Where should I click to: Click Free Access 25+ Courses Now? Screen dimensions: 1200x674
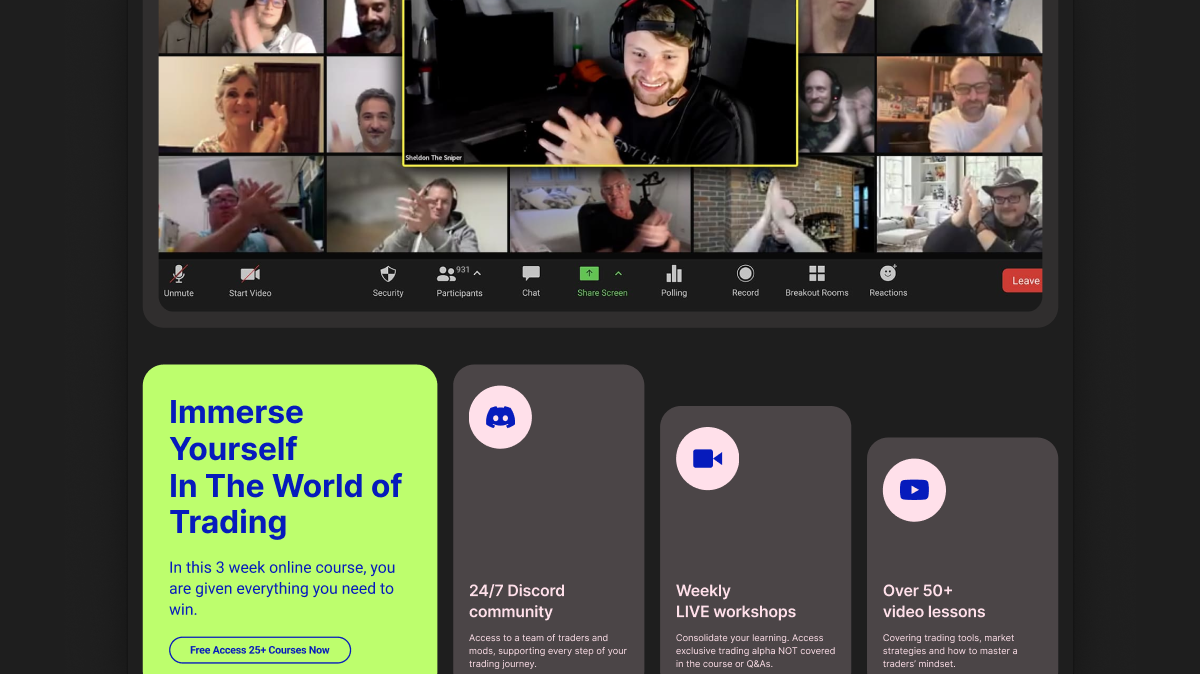point(260,650)
